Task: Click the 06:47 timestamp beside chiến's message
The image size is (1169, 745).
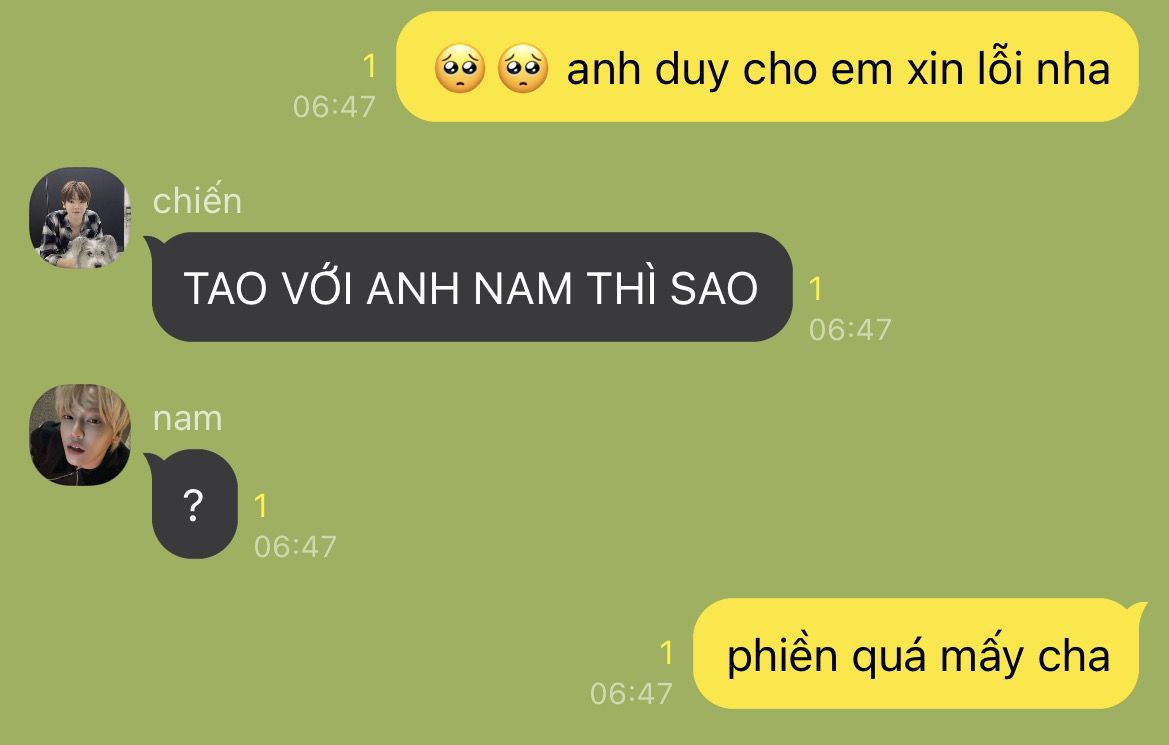Action: 851,330
